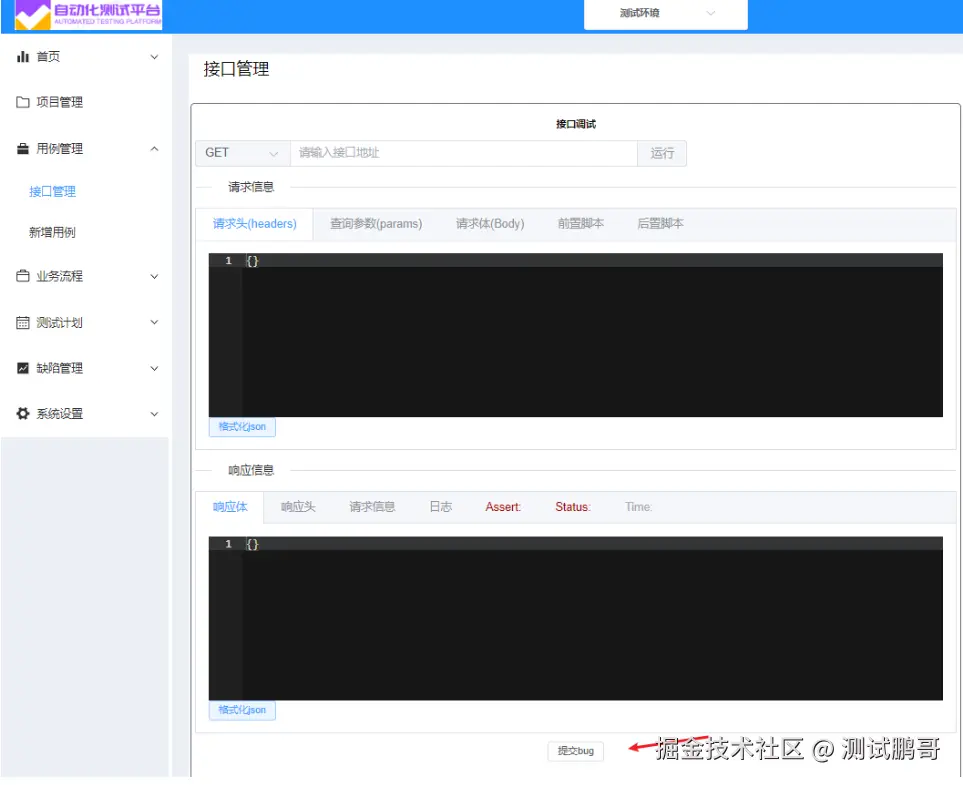Screen dimensions: 963x785
Task: Switch to 响应头 tab
Action: pyautogui.click(x=298, y=507)
